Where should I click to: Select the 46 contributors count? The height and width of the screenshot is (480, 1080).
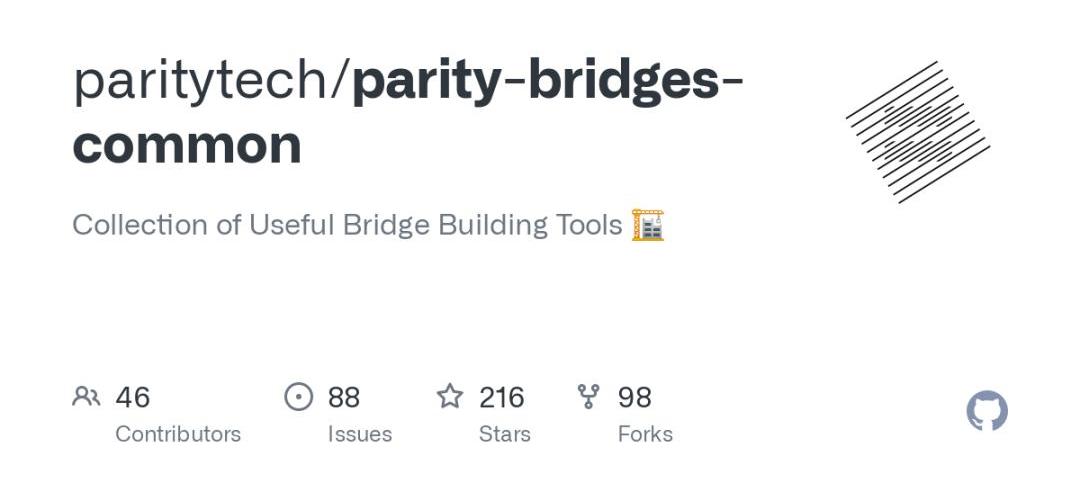[x=133, y=398]
